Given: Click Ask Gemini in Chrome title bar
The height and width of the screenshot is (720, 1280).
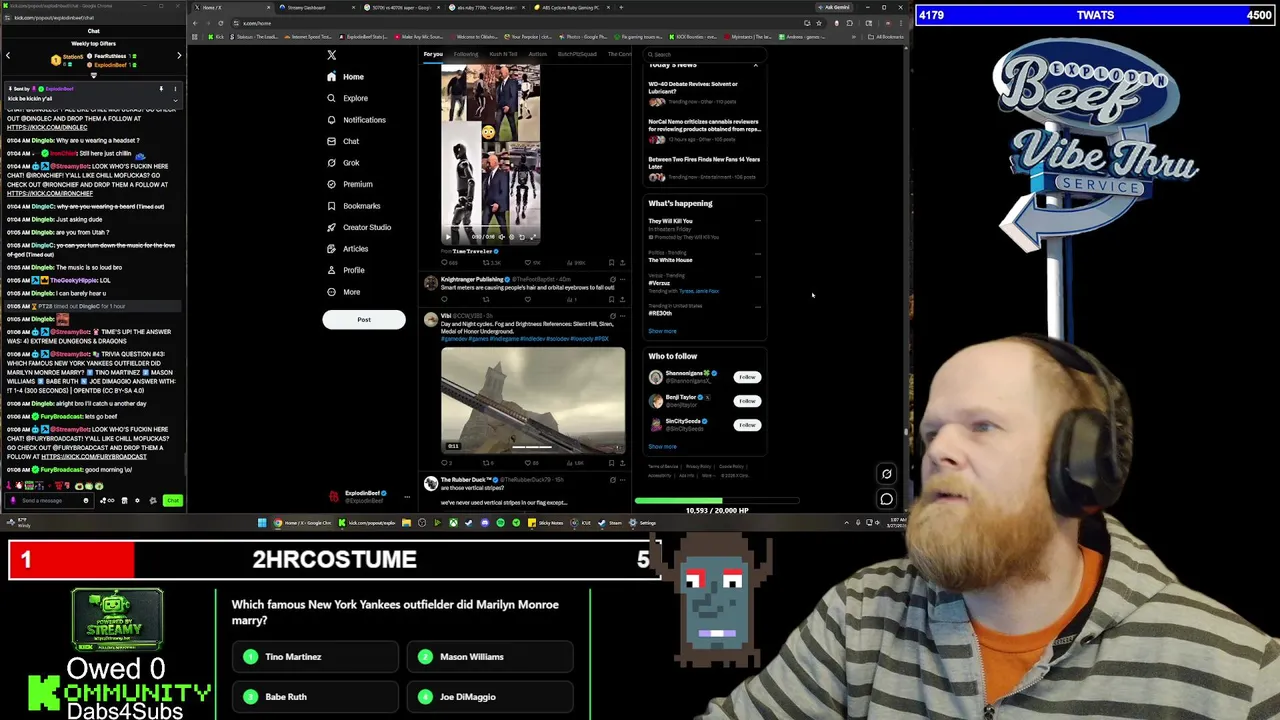Looking at the screenshot, I should tap(835, 8).
